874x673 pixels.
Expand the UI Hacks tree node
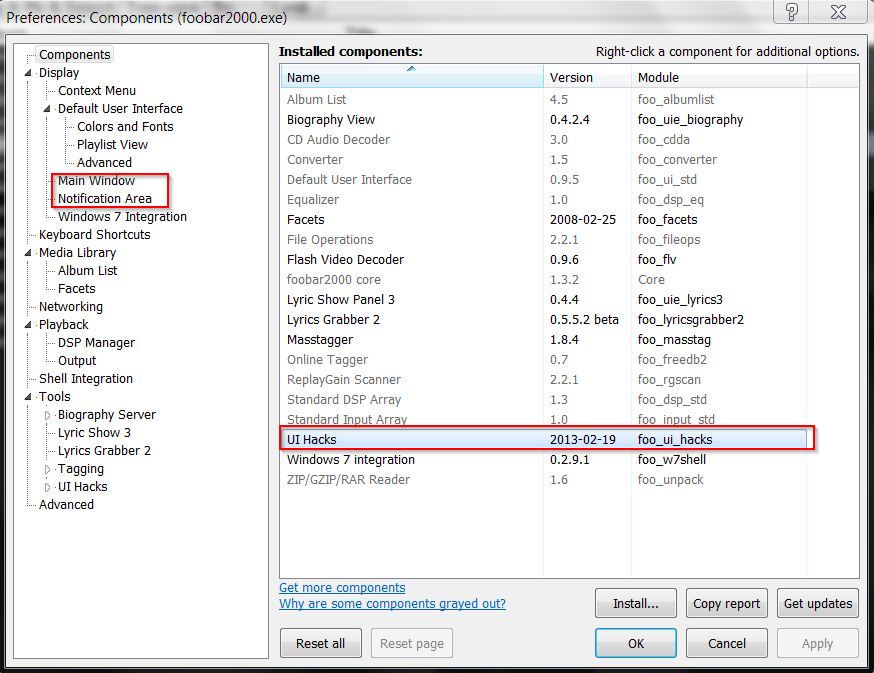point(47,487)
